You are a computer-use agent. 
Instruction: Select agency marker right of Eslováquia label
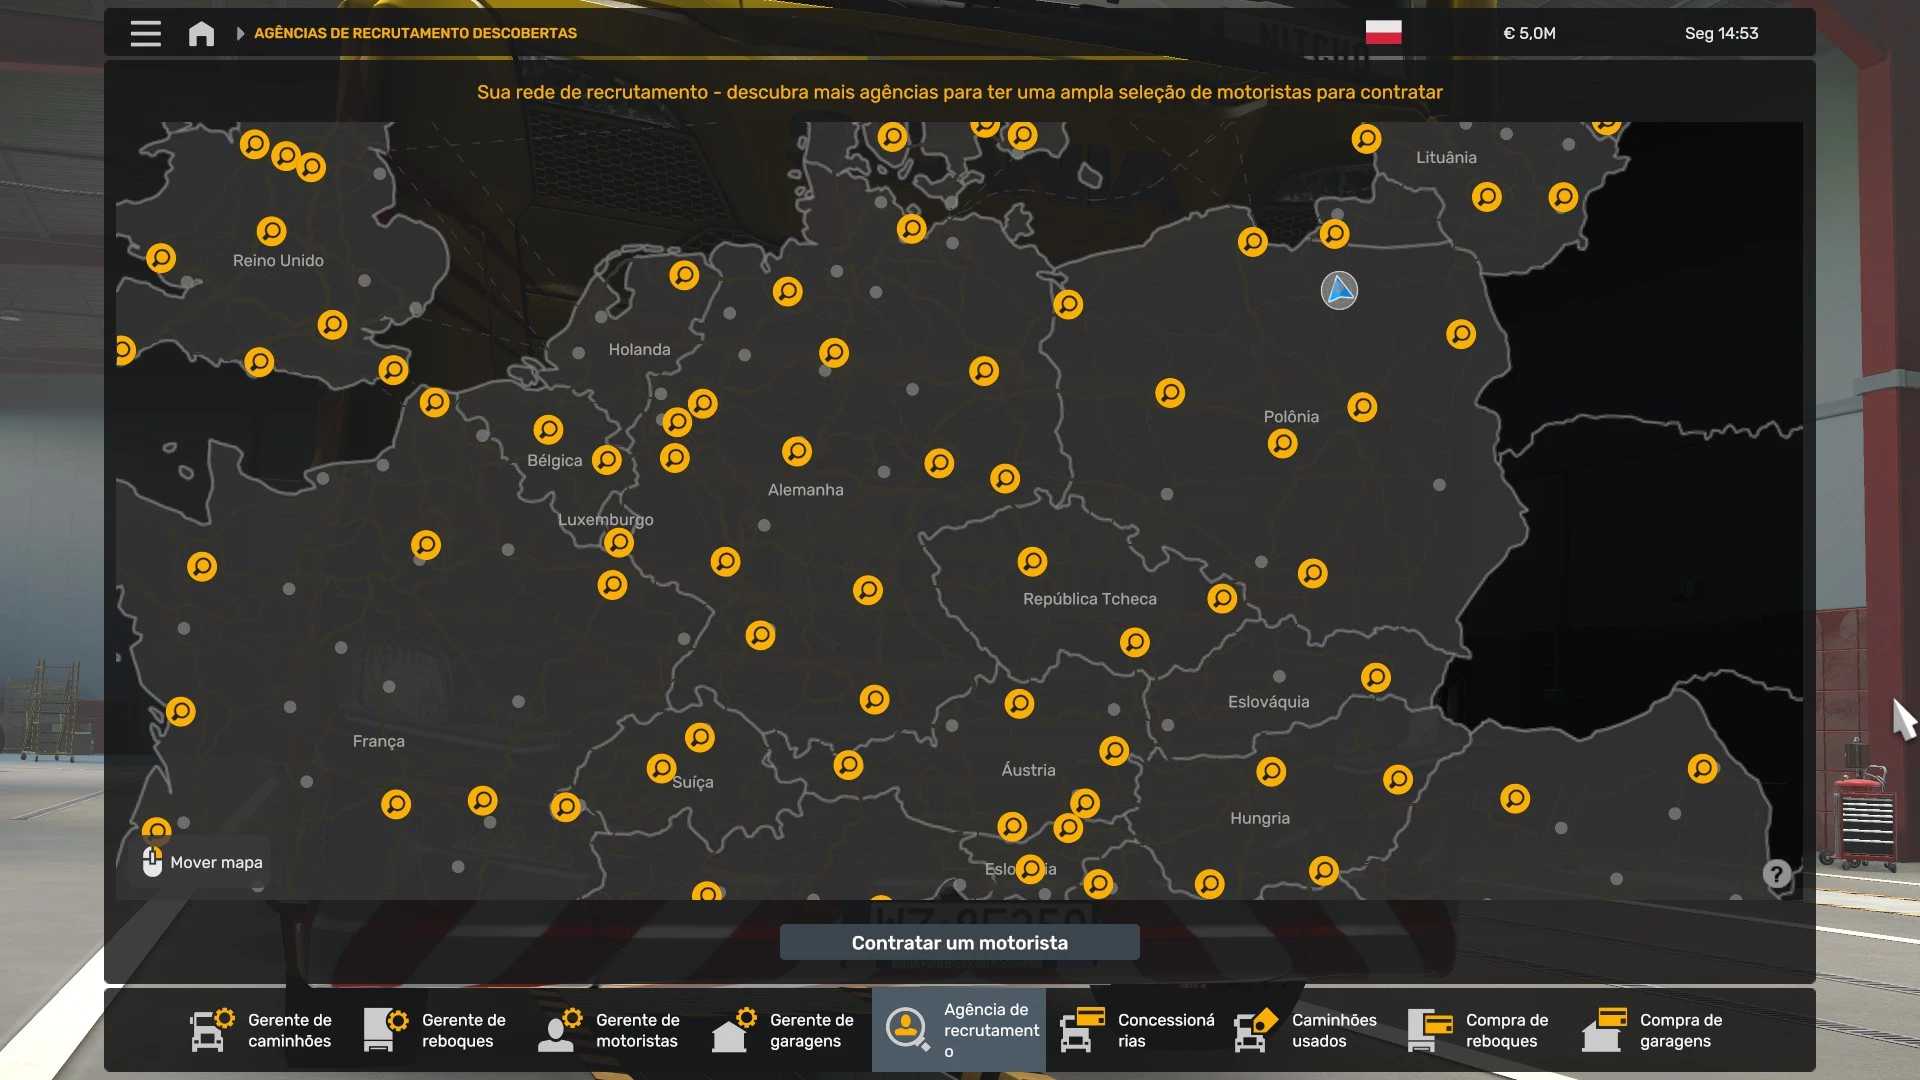(1375, 678)
